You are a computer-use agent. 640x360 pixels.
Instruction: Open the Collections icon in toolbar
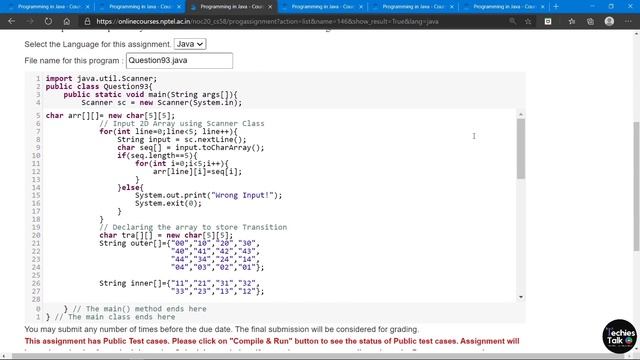pyautogui.click(x=590, y=21)
